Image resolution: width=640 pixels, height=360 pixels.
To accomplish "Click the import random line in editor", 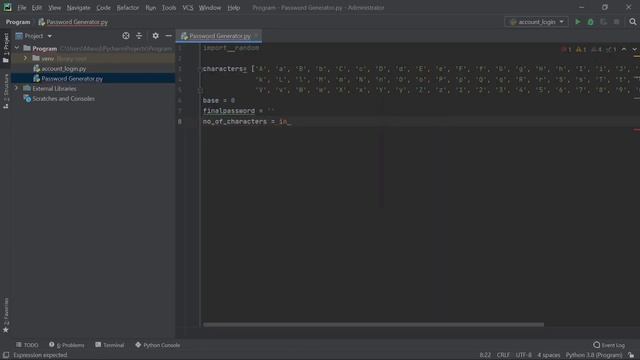I will point(231,48).
